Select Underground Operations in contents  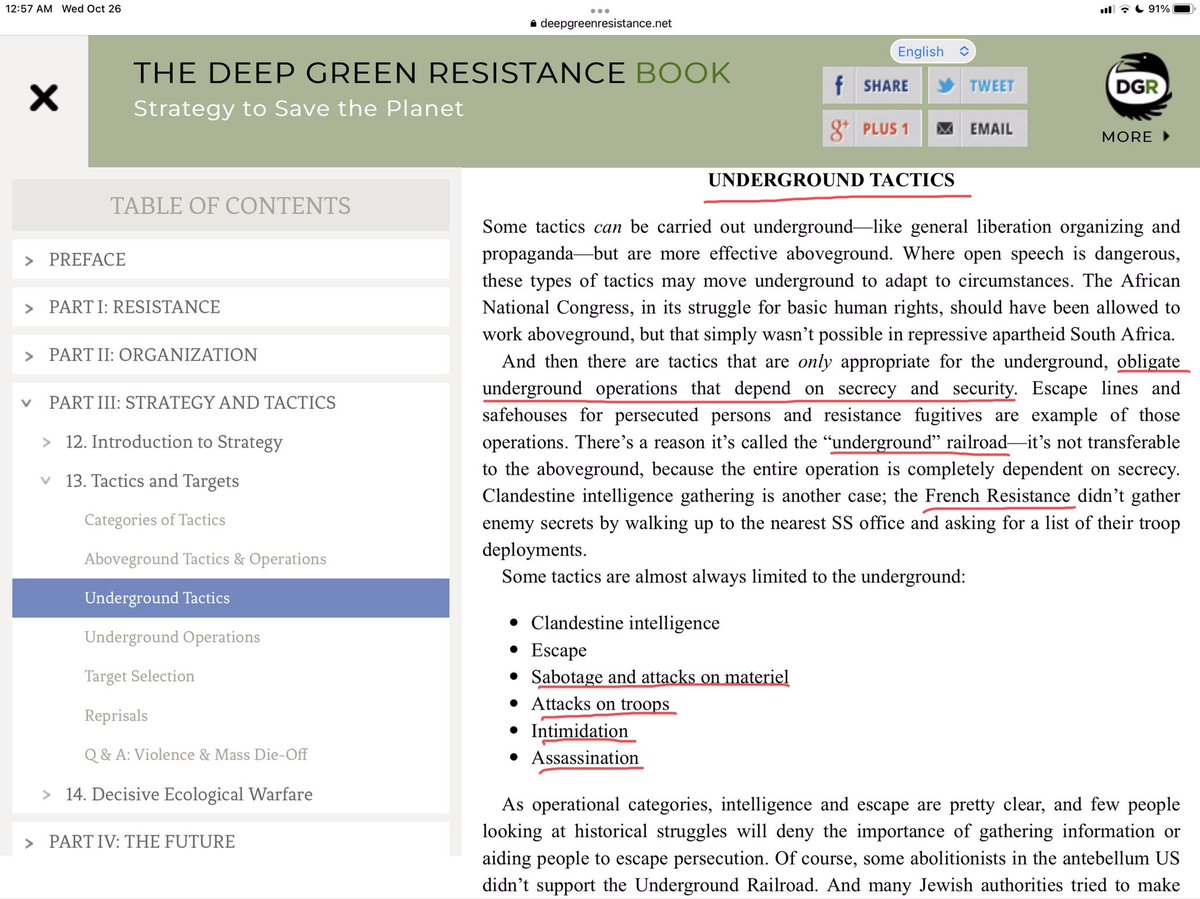(172, 637)
